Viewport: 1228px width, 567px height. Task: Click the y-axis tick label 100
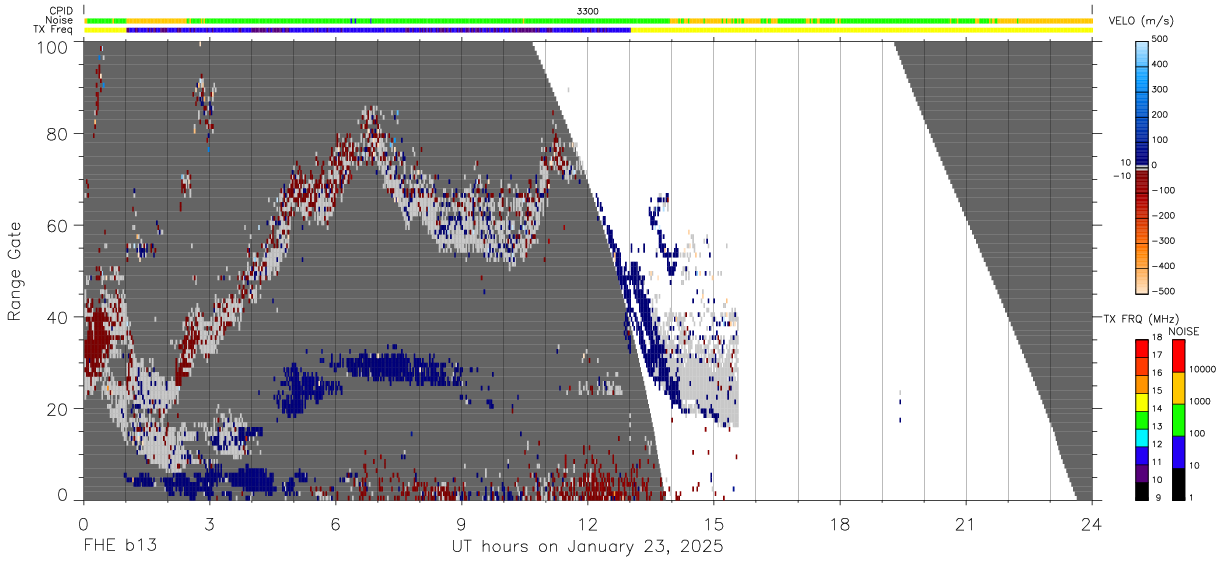52,46
